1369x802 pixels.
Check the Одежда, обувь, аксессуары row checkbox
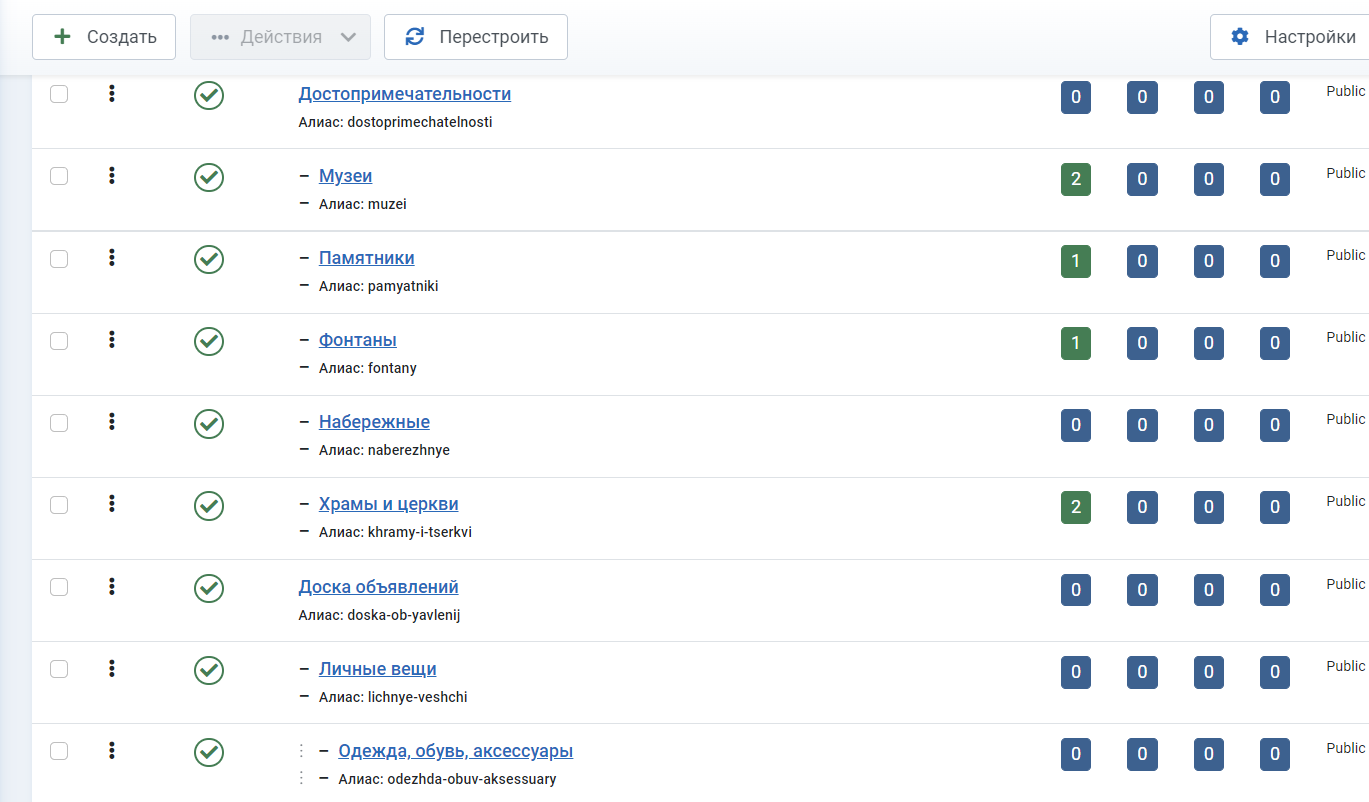point(59,751)
